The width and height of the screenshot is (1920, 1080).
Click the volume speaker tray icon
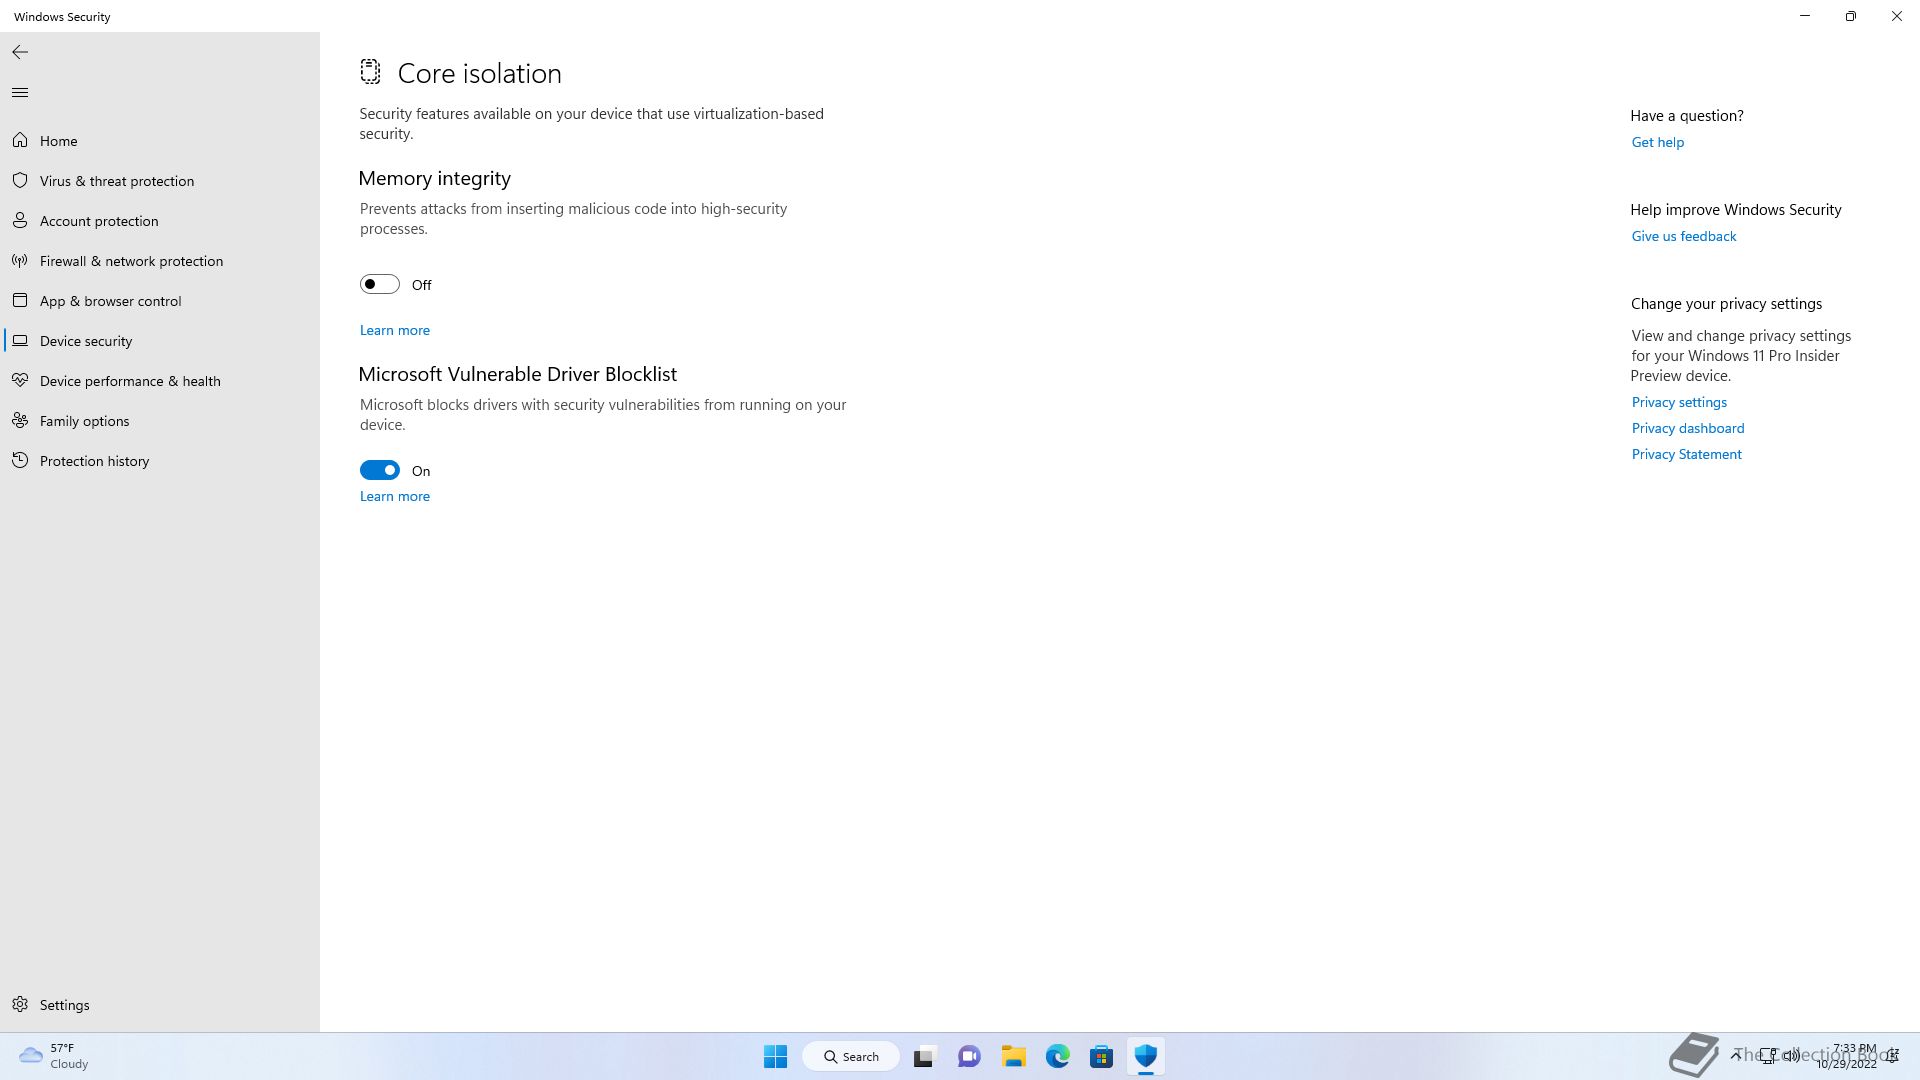coord(1791,1055)
